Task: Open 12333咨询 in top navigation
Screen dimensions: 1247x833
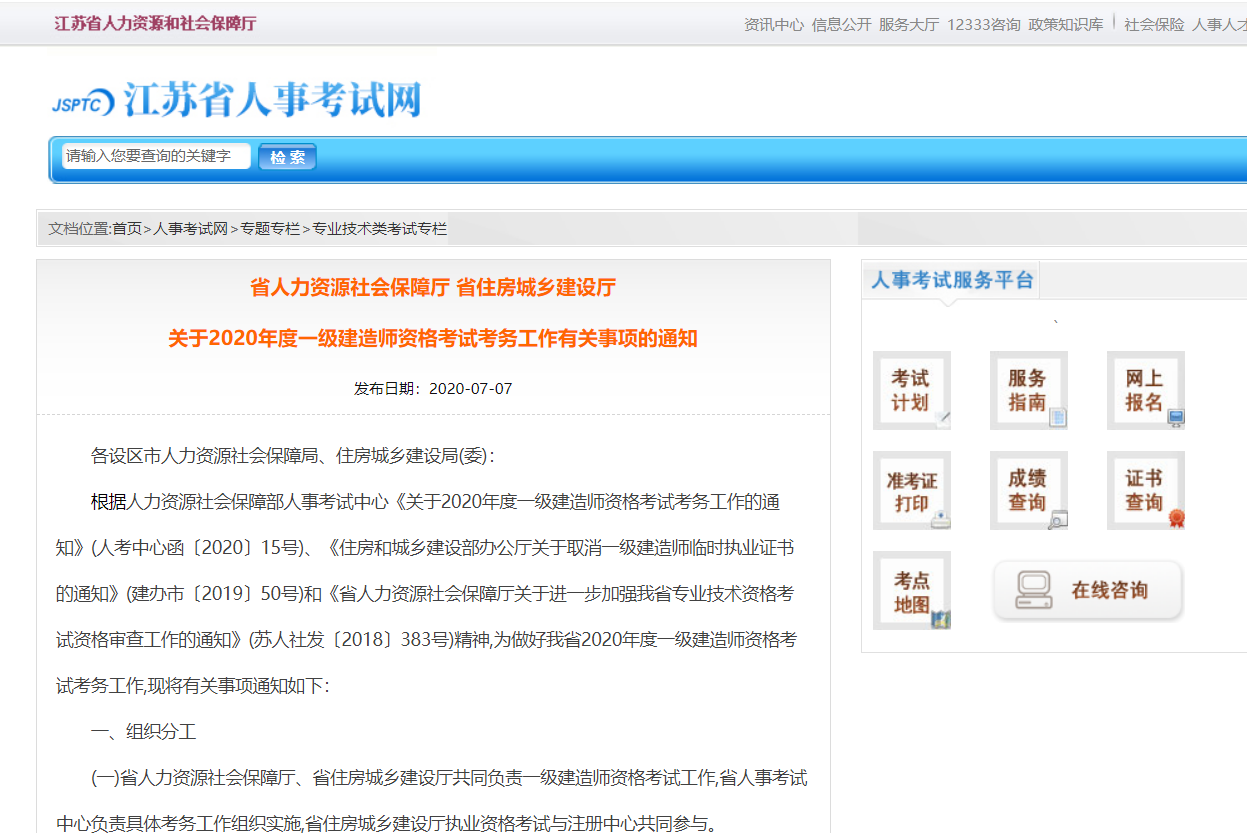Action: [x=984, y=25]
